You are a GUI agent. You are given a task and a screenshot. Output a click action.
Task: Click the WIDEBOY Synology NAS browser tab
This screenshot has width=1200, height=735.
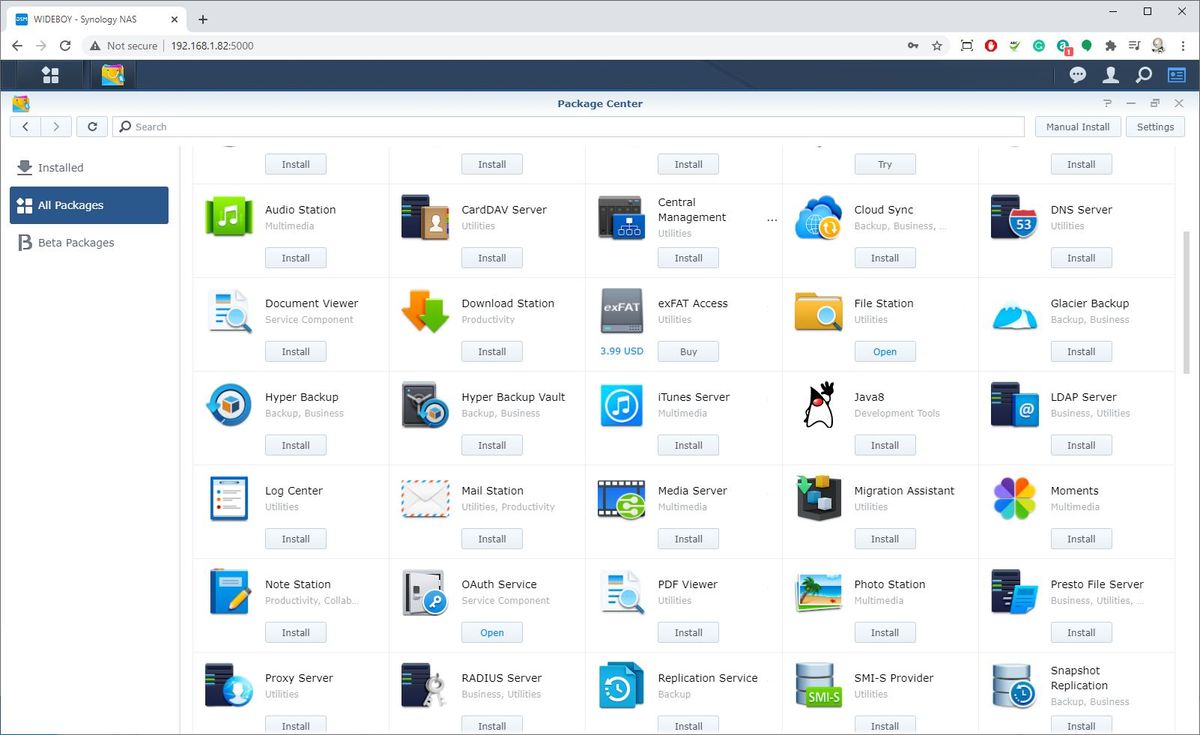pyautogui.click(x=95, y=19)
